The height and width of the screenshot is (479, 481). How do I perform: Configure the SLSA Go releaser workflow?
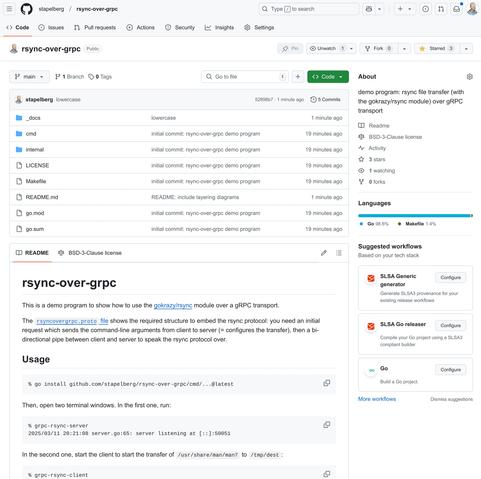tap(450, 325)
